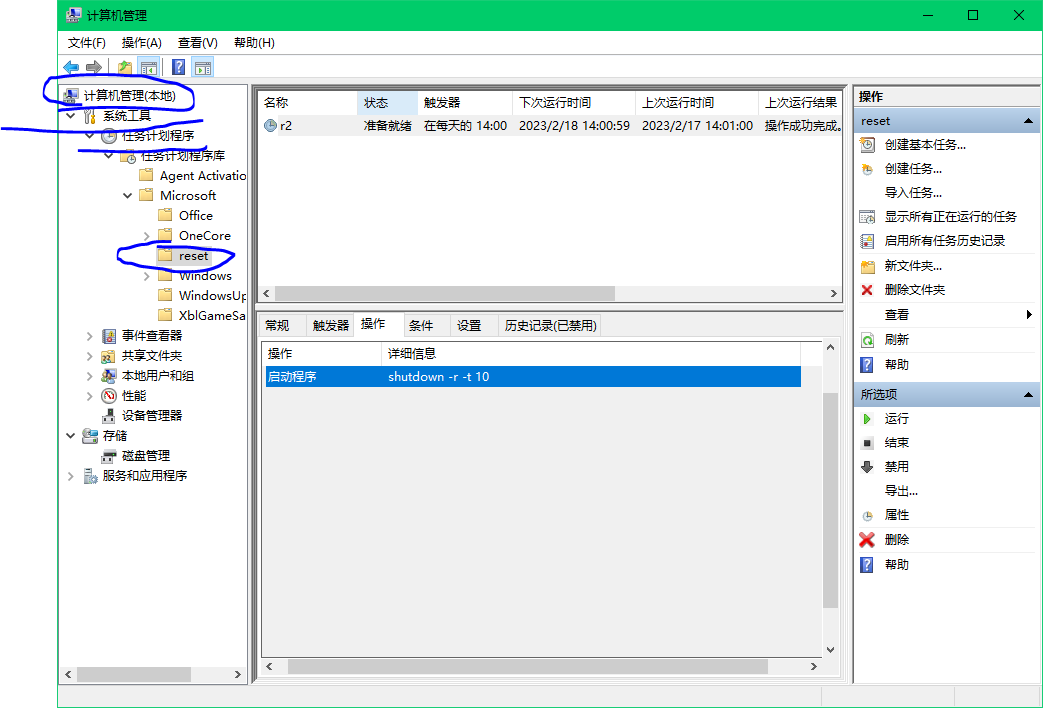Click the 属性 clock icon

point(867,516)
